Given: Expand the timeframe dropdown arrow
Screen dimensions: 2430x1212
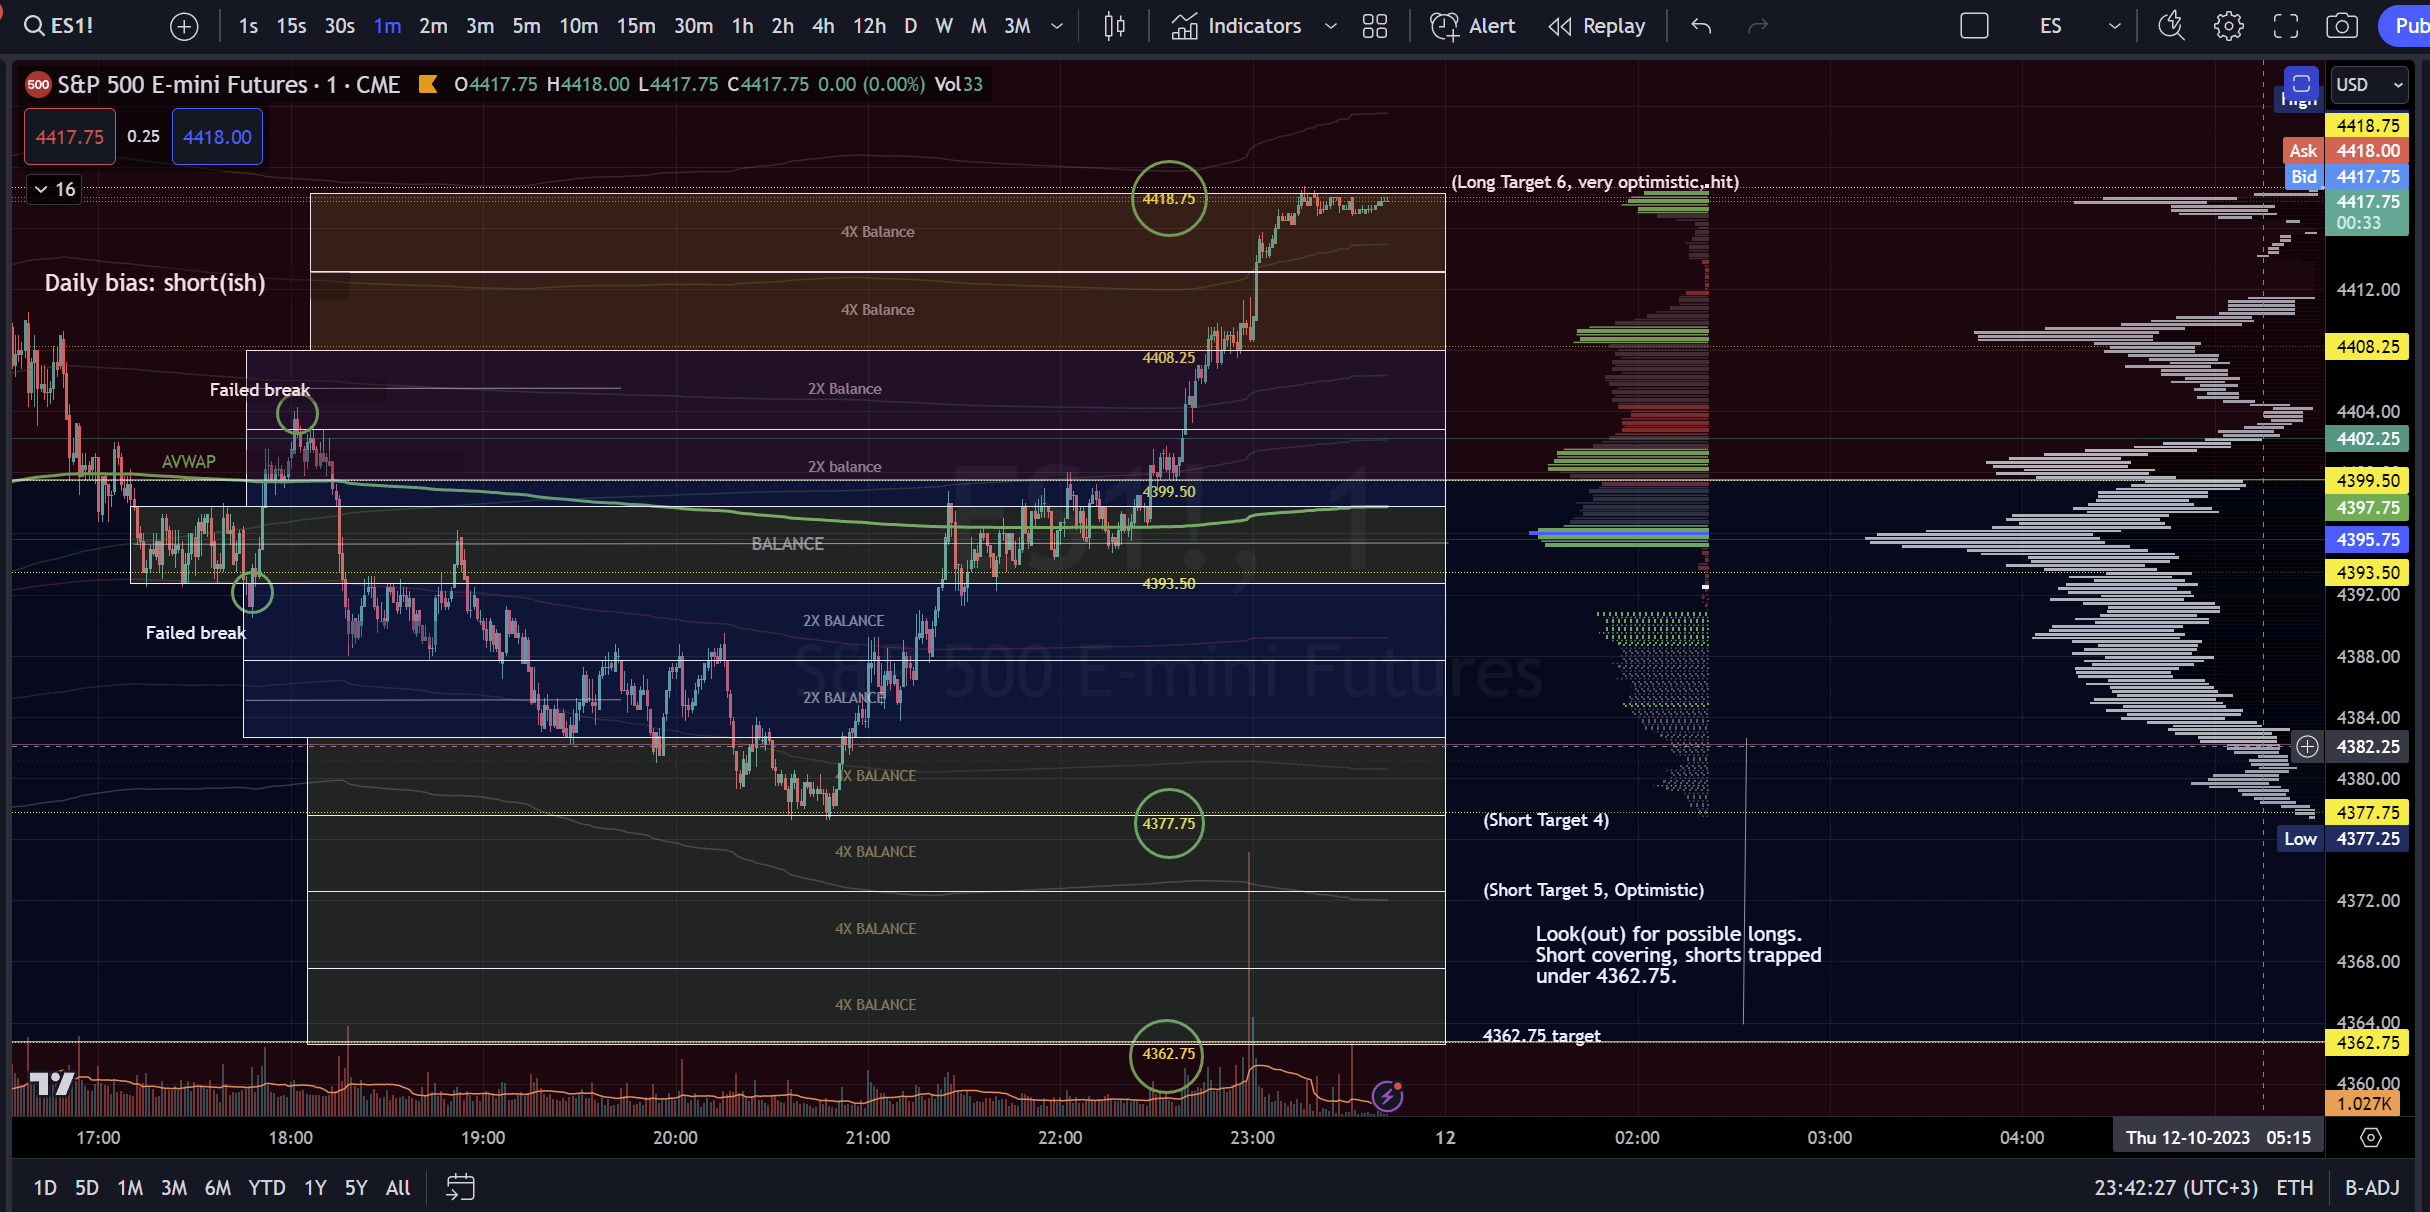Looking at the screenshot, I should 1057,26.
